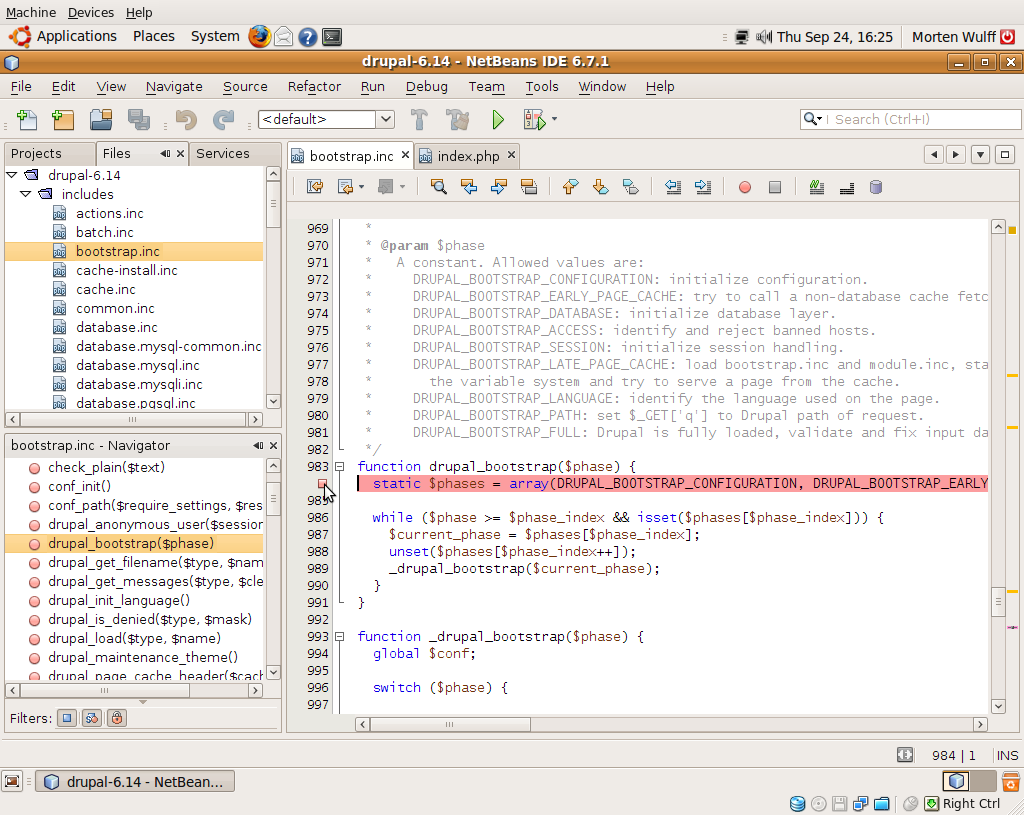Run the main project with green arrow
This screenshot has height=815, width=1024.
pos(498,120)
